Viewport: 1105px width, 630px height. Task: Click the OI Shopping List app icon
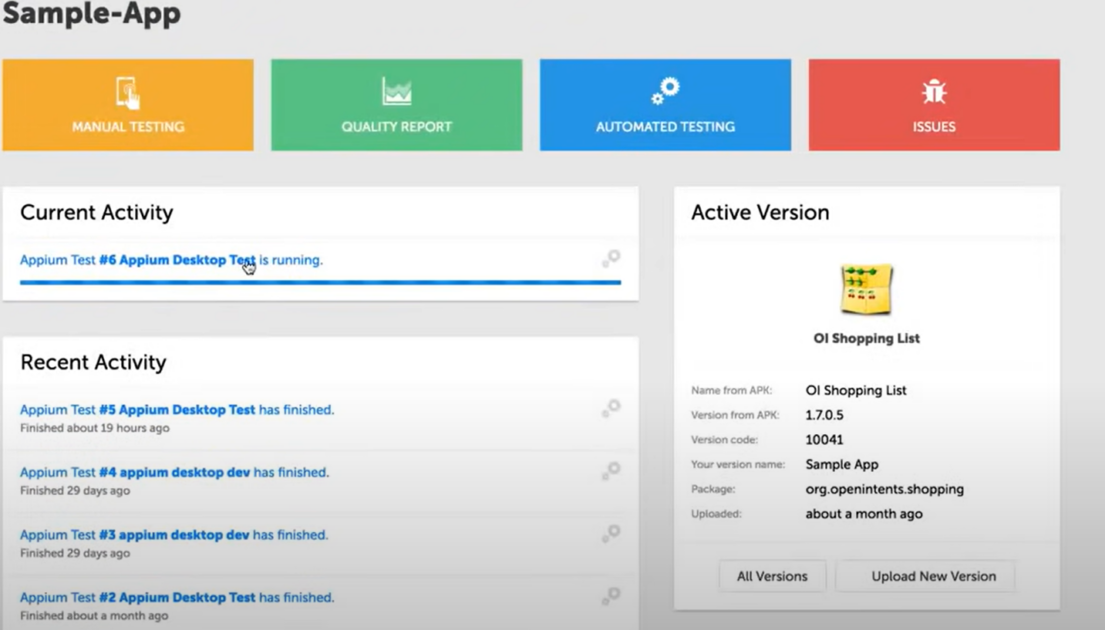click(x=866, y=290)
